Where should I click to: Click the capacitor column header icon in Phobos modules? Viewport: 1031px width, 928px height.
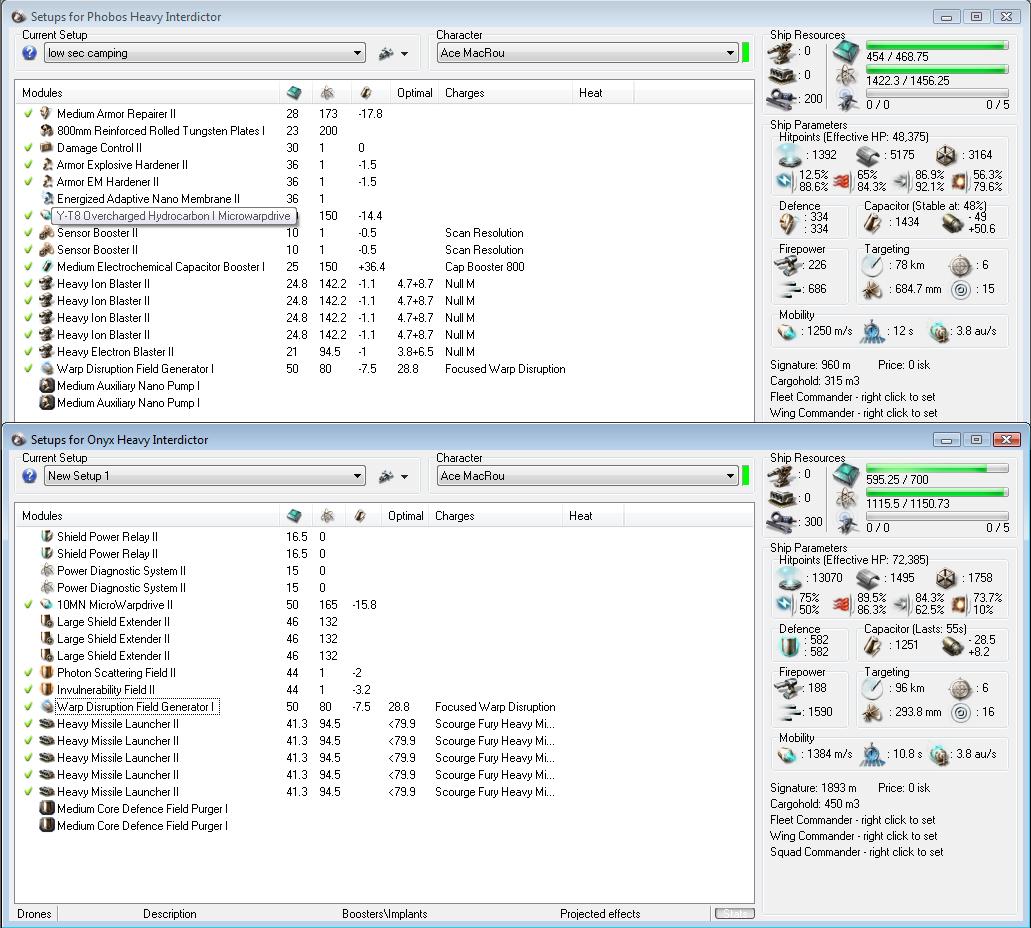pos(366,93)
